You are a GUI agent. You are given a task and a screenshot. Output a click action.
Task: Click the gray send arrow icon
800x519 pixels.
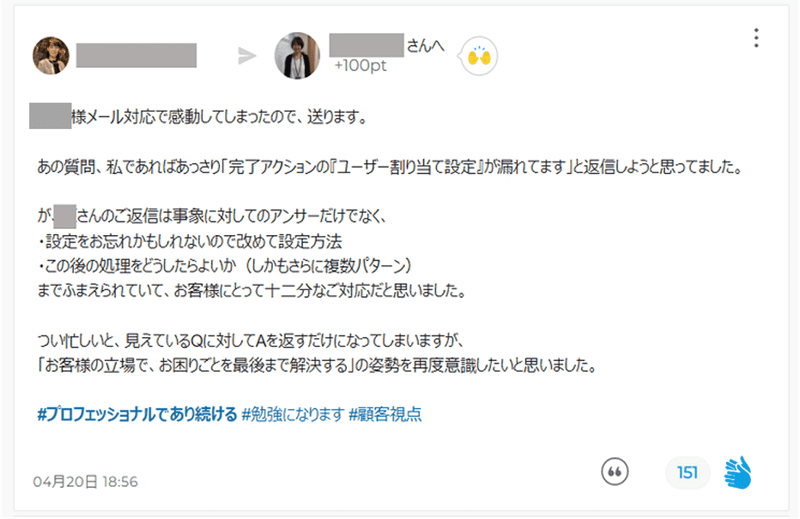(x=247, y=56)
